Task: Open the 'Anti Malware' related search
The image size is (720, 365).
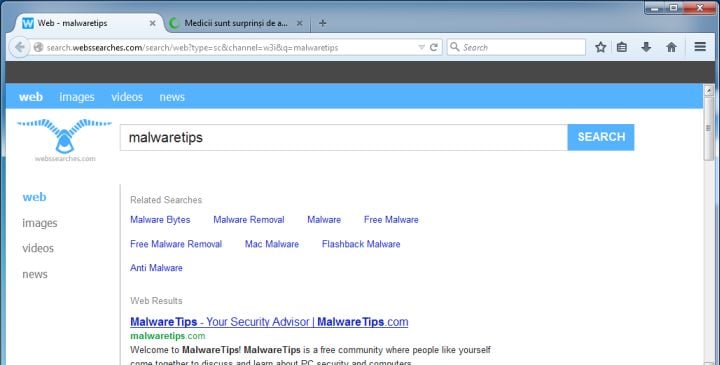Action: coord(156,268)
